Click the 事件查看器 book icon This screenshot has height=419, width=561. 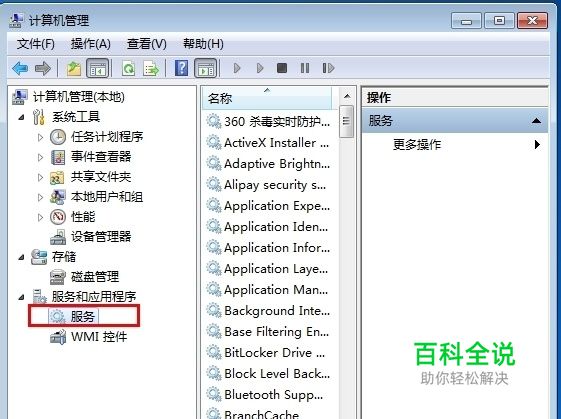58,157
